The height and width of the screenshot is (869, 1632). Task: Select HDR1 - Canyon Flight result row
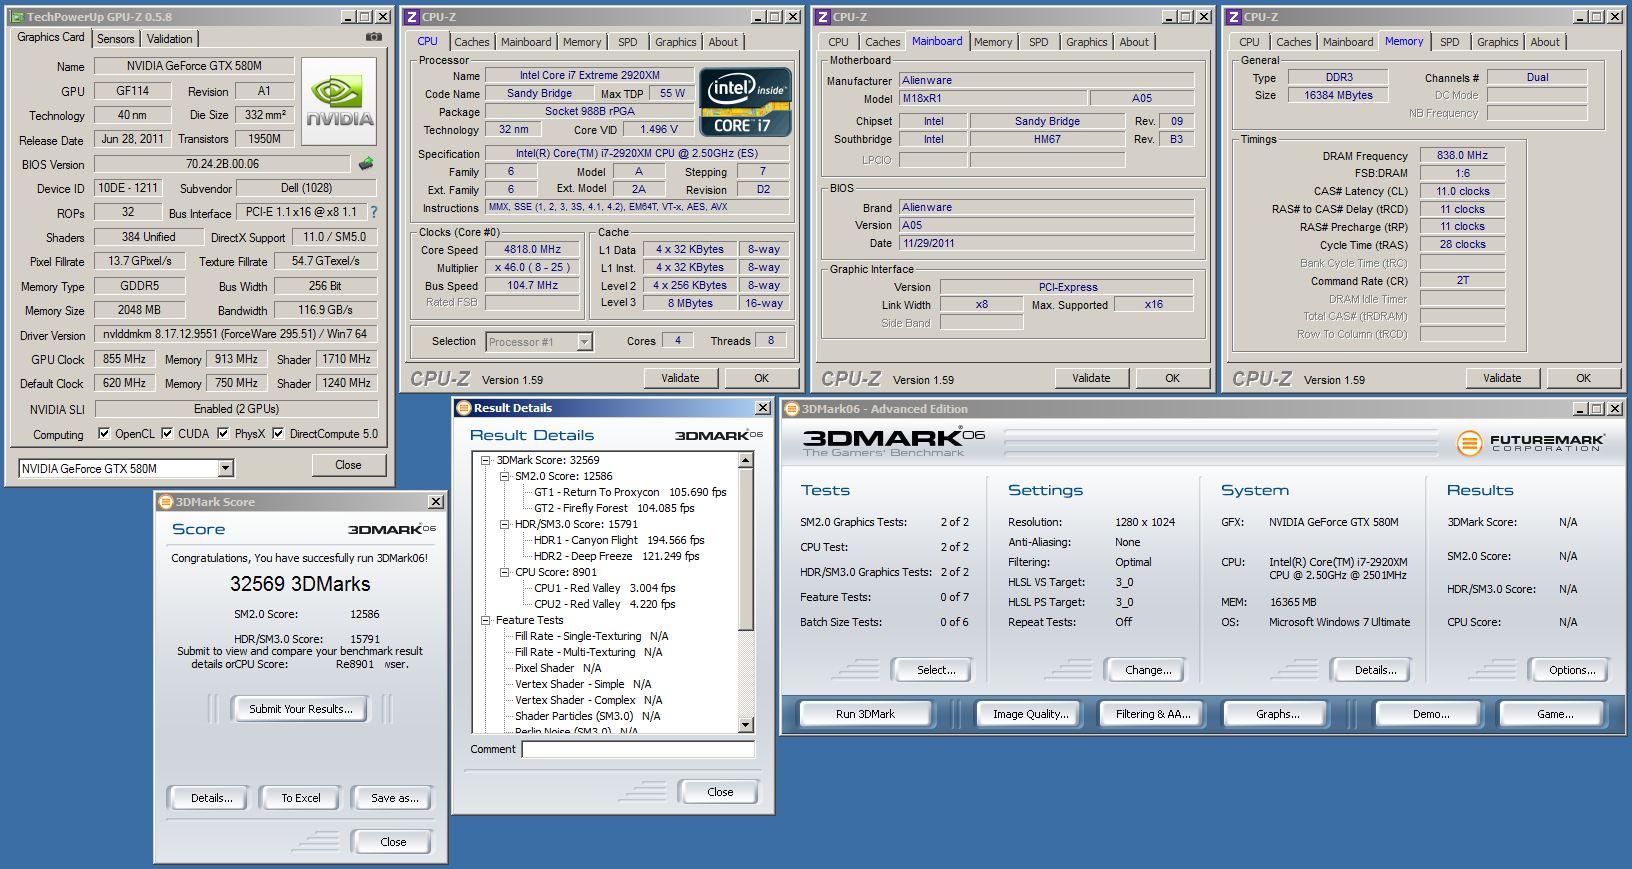click(619, 540)
